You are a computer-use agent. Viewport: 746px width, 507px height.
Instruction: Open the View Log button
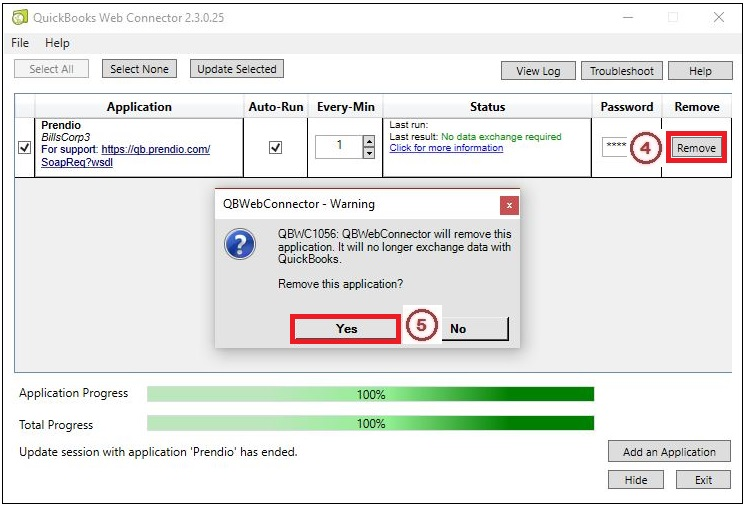[538, 71]
